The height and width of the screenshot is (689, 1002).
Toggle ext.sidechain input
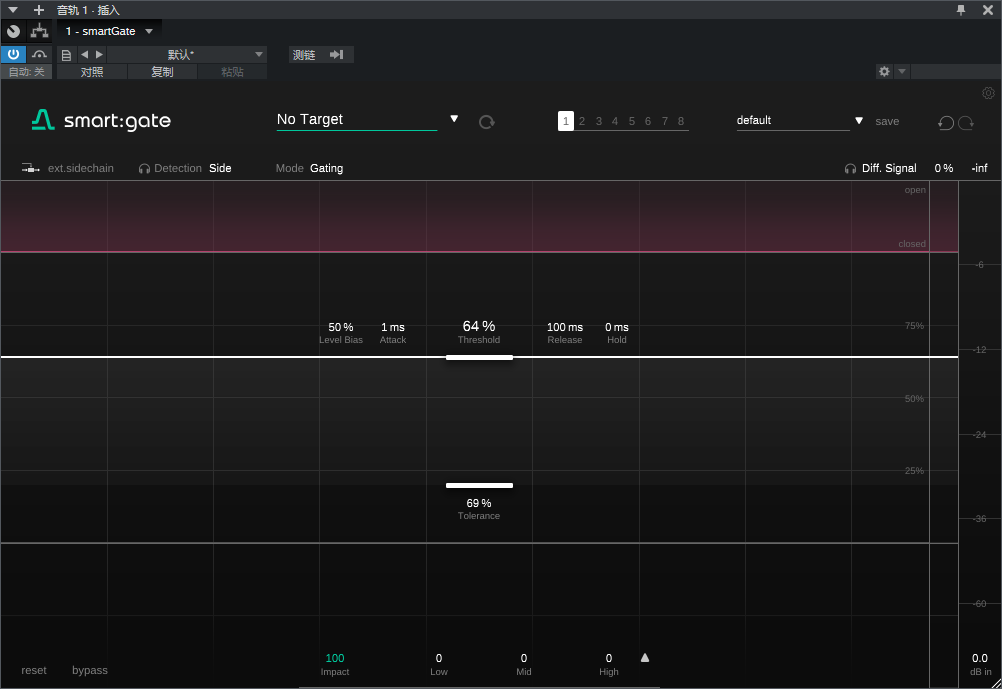(81, 168)
